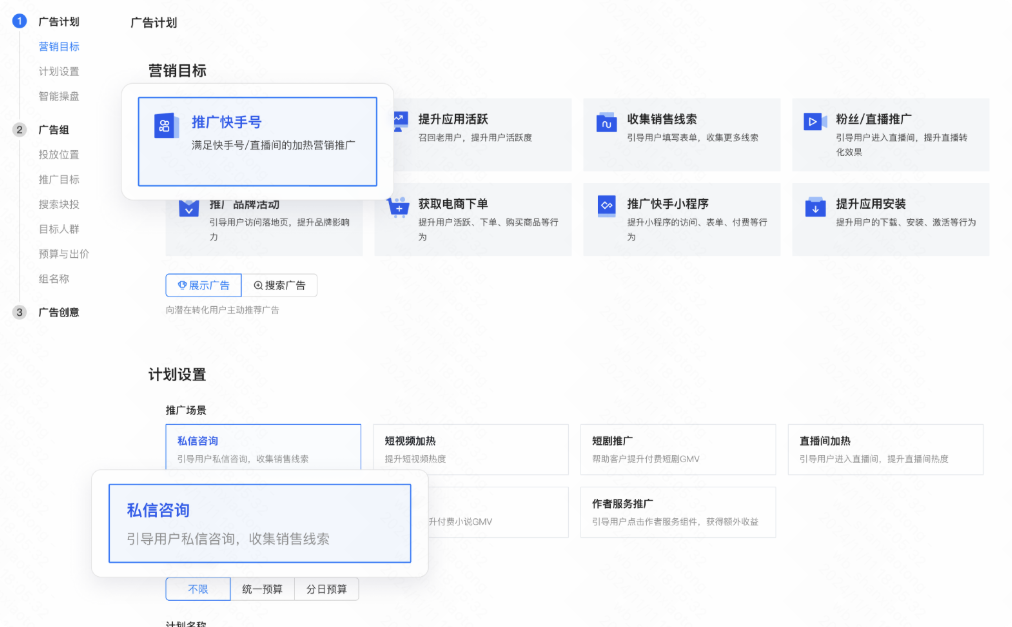Go to 目标人群 in sidebar
Image resolution: width=1012 pixels, height=627 pixels.
(x=59, y=229)
